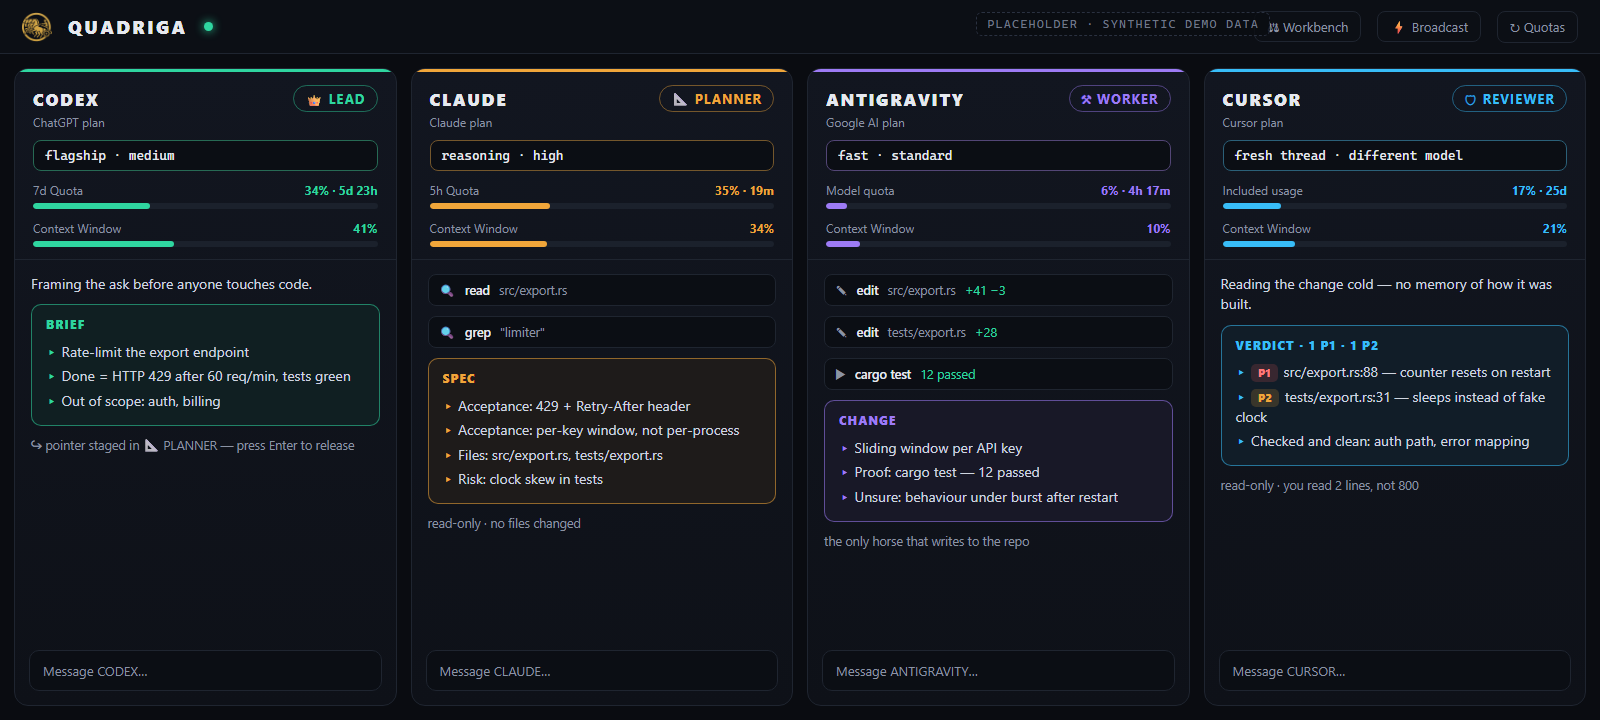1600x720 pixels.
Task: Click the Broadcast lightning icon
Action: coord(1398,27)
